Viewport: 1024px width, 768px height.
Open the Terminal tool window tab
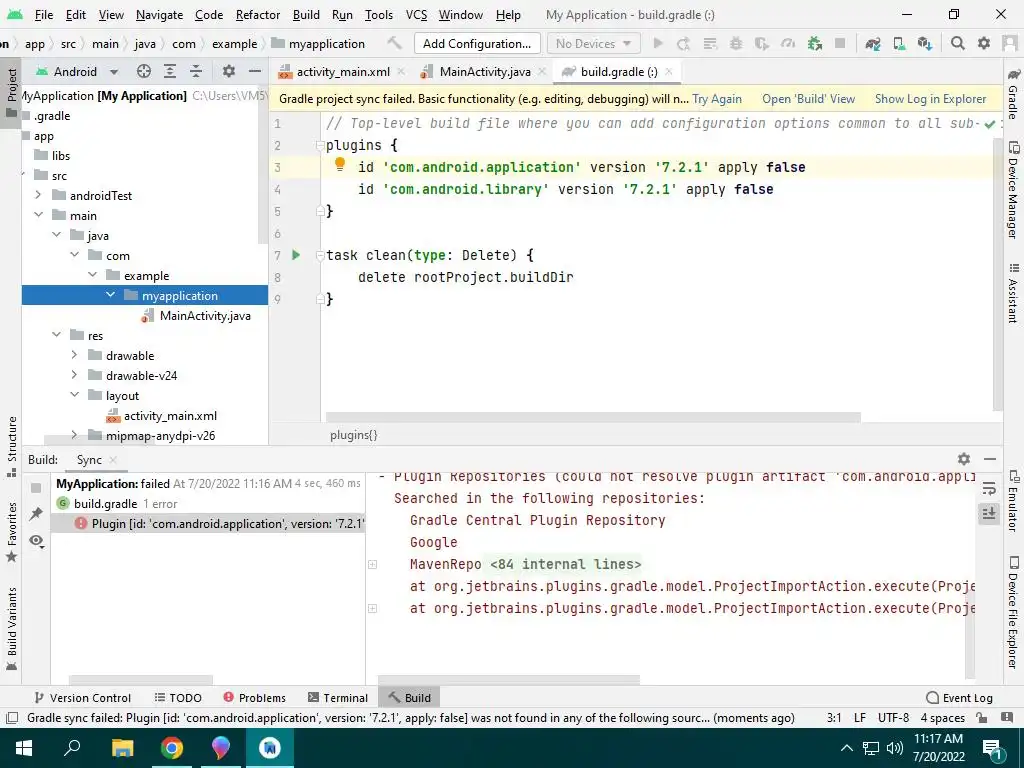(x=338, y=697)
